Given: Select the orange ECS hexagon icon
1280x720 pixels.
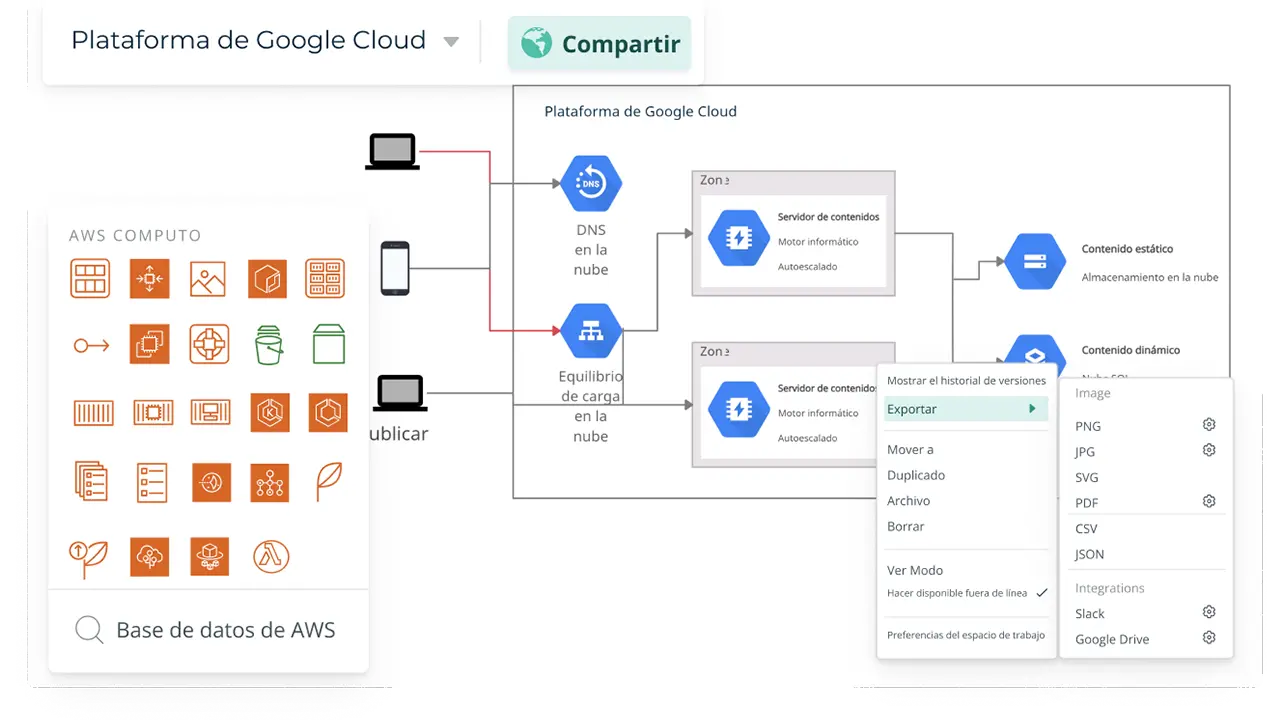Looking at the screenshot, I should click(329, 411).
